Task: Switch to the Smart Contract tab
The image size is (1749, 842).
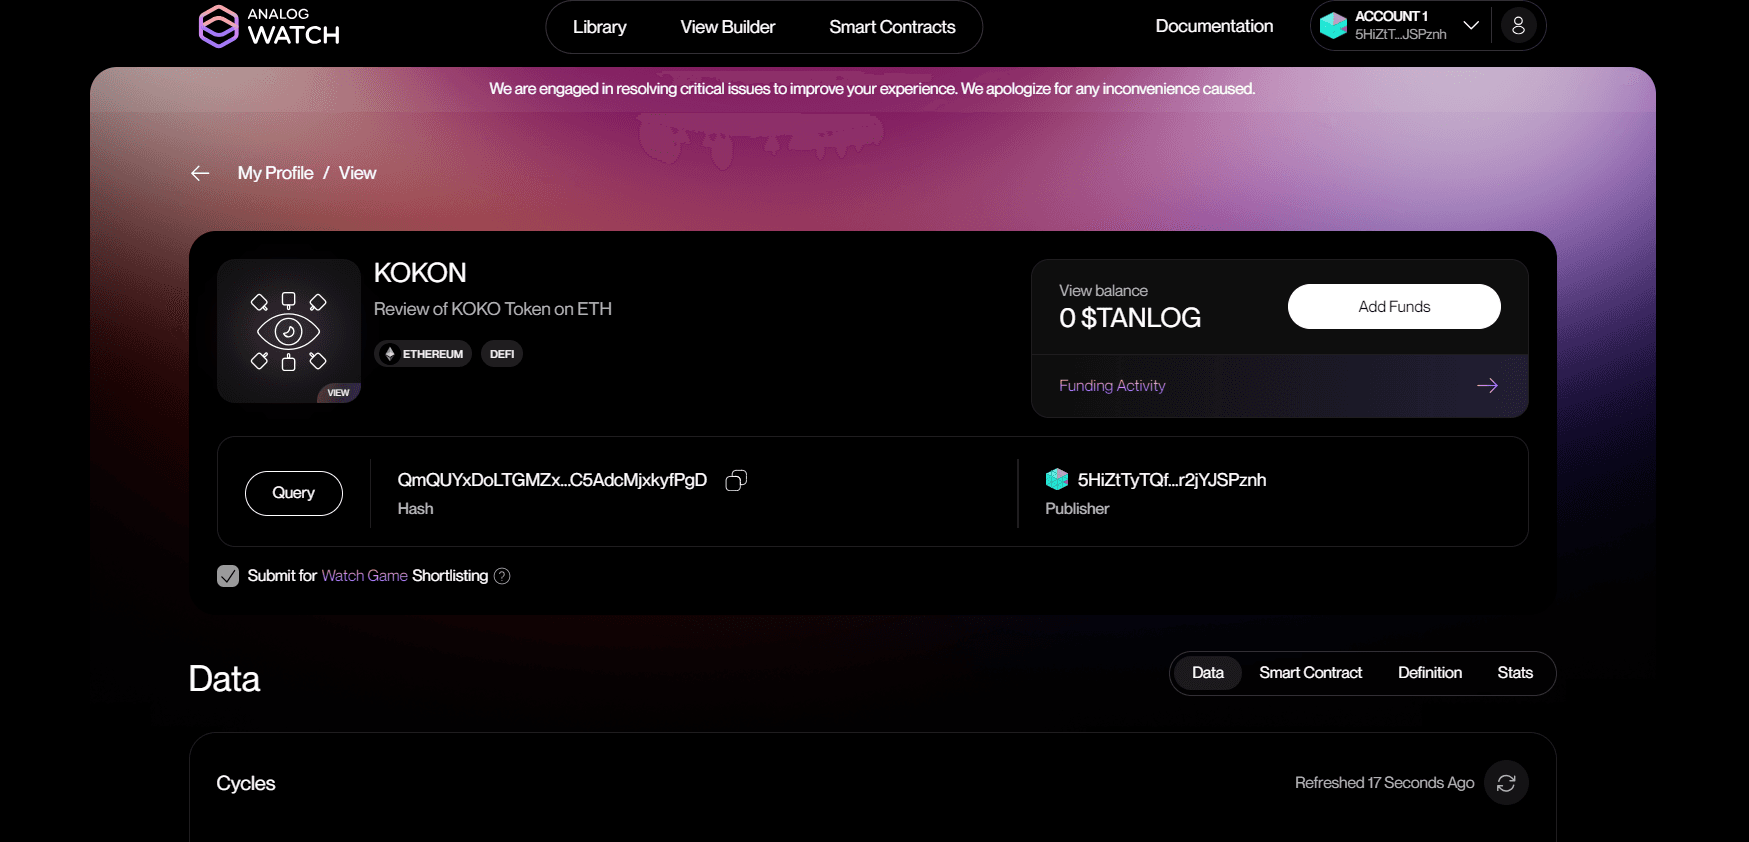Action: (x=1310, y=673)
